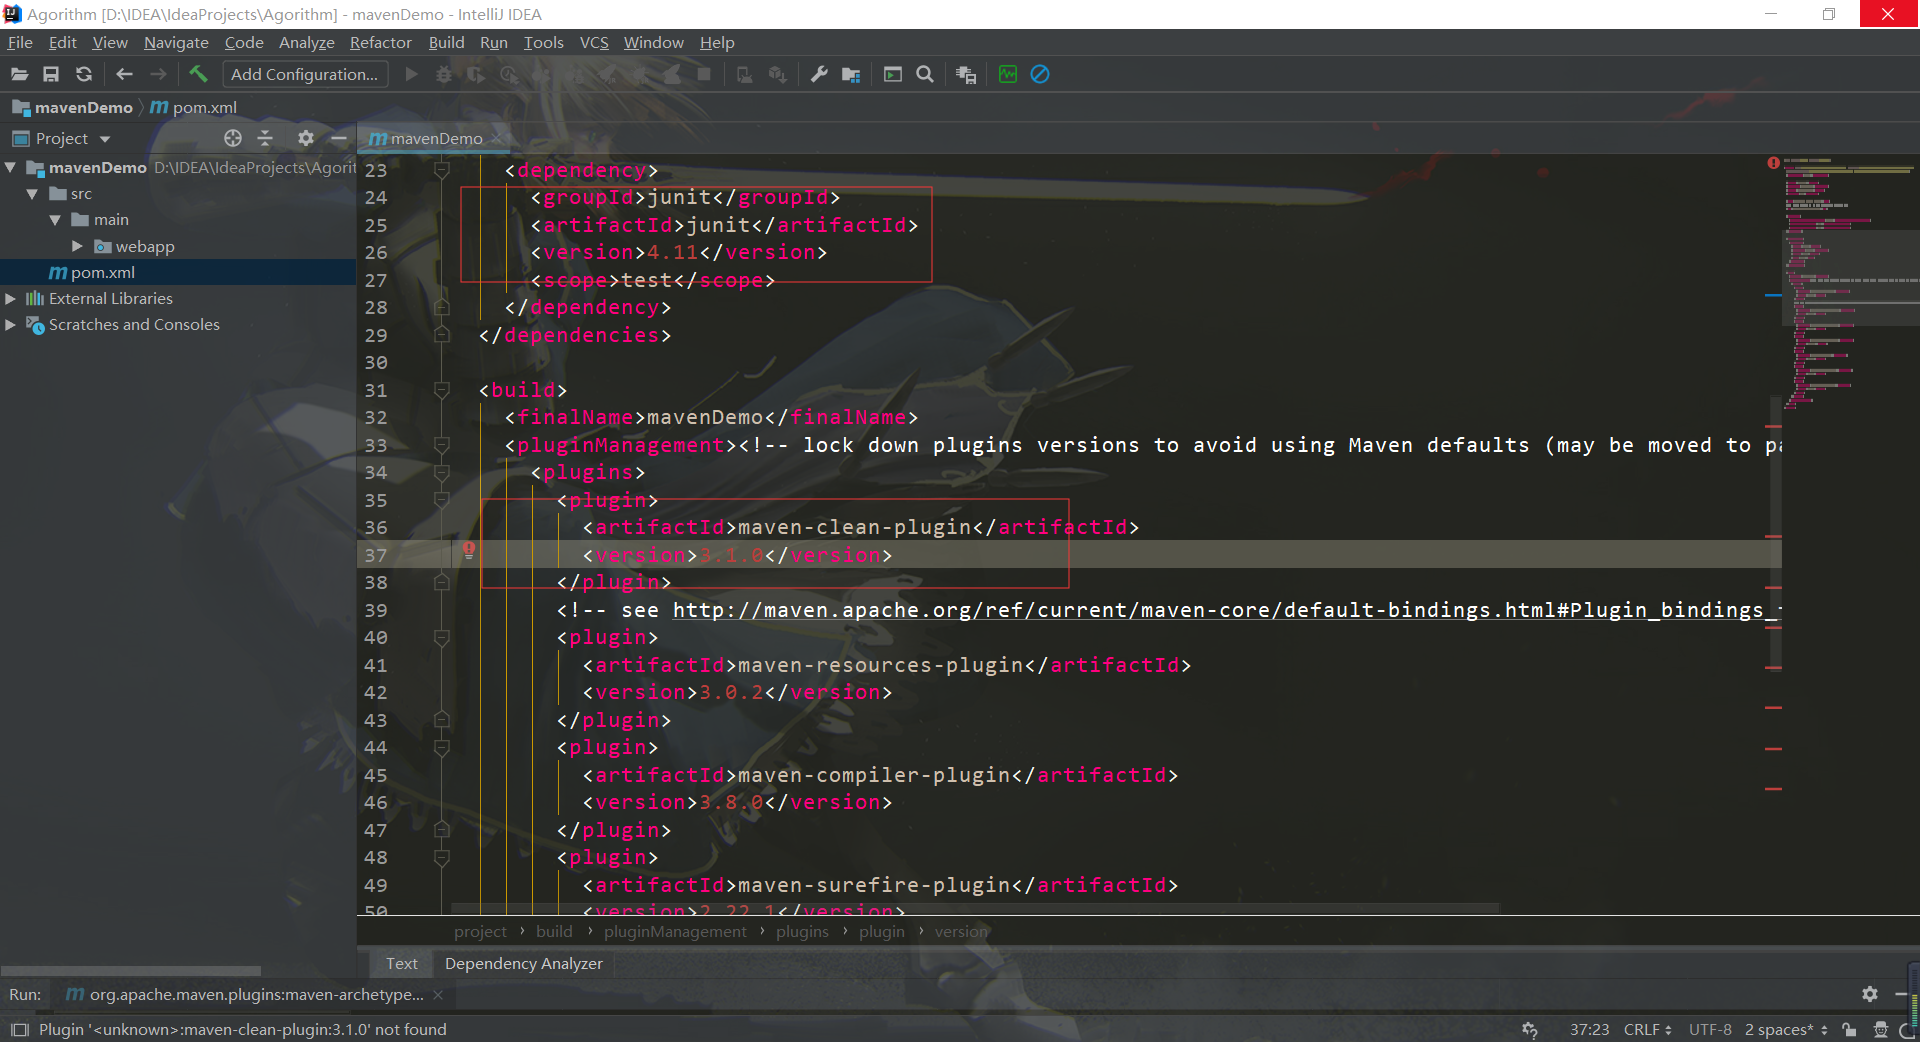Click Add Configuration... button

pyautogui.click(x=304, y=74)
